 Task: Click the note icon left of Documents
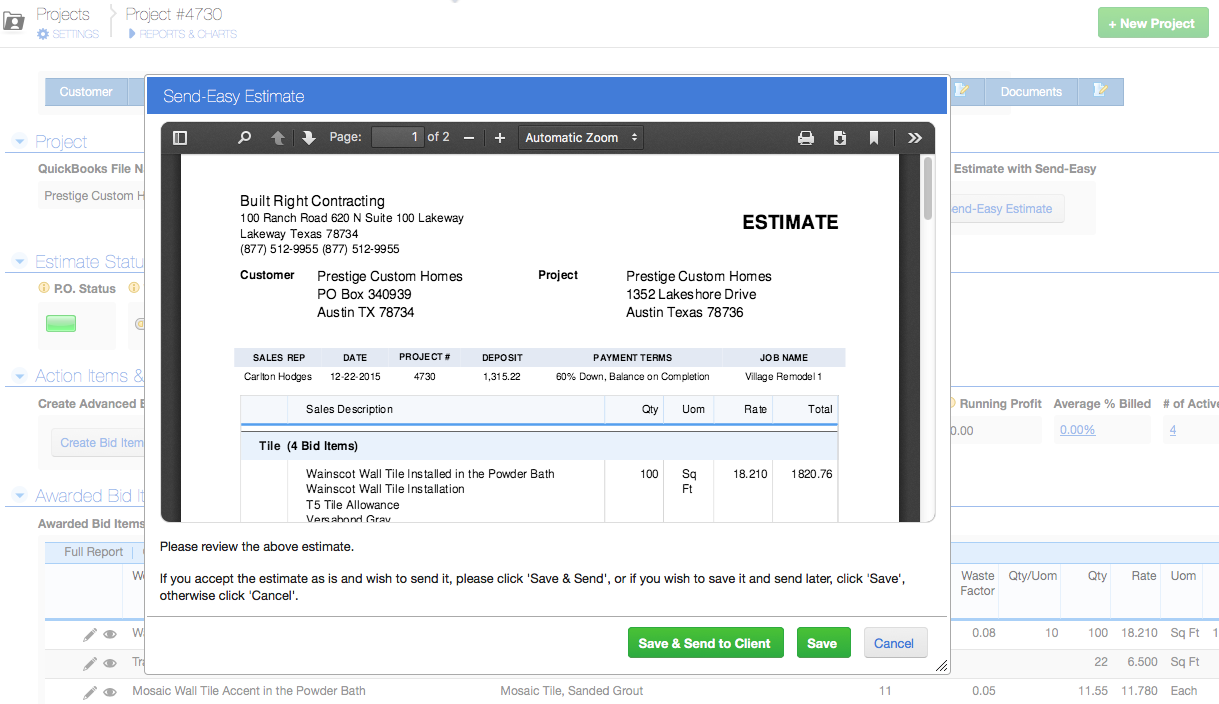point(962,91)
